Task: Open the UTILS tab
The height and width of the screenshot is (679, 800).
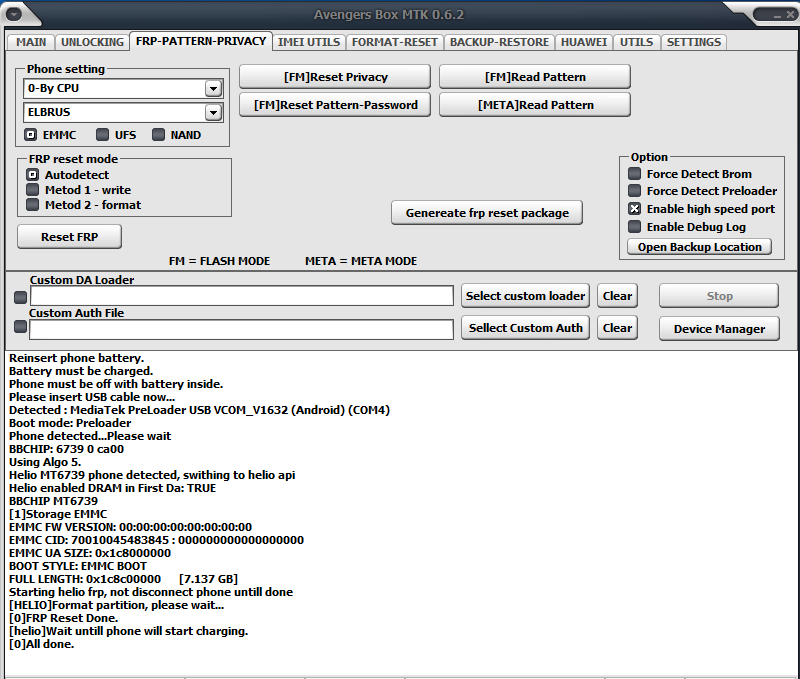Action: [x=636, y=42]
